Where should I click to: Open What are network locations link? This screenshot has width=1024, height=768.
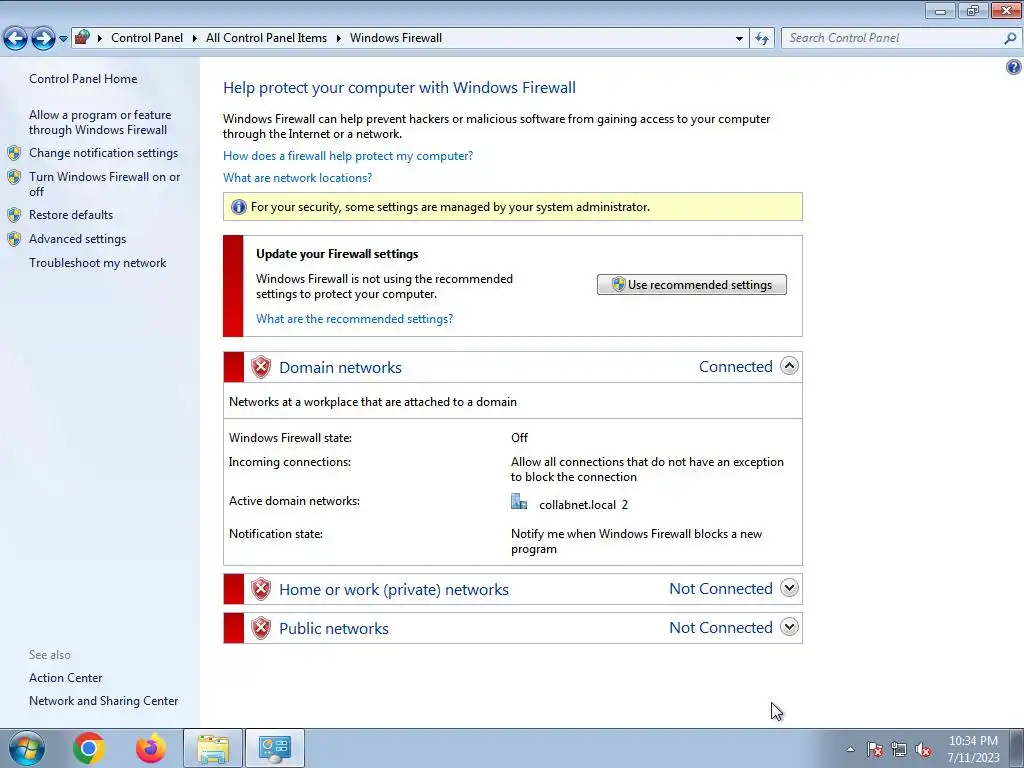pyautogui.click(x=297, y=178)
